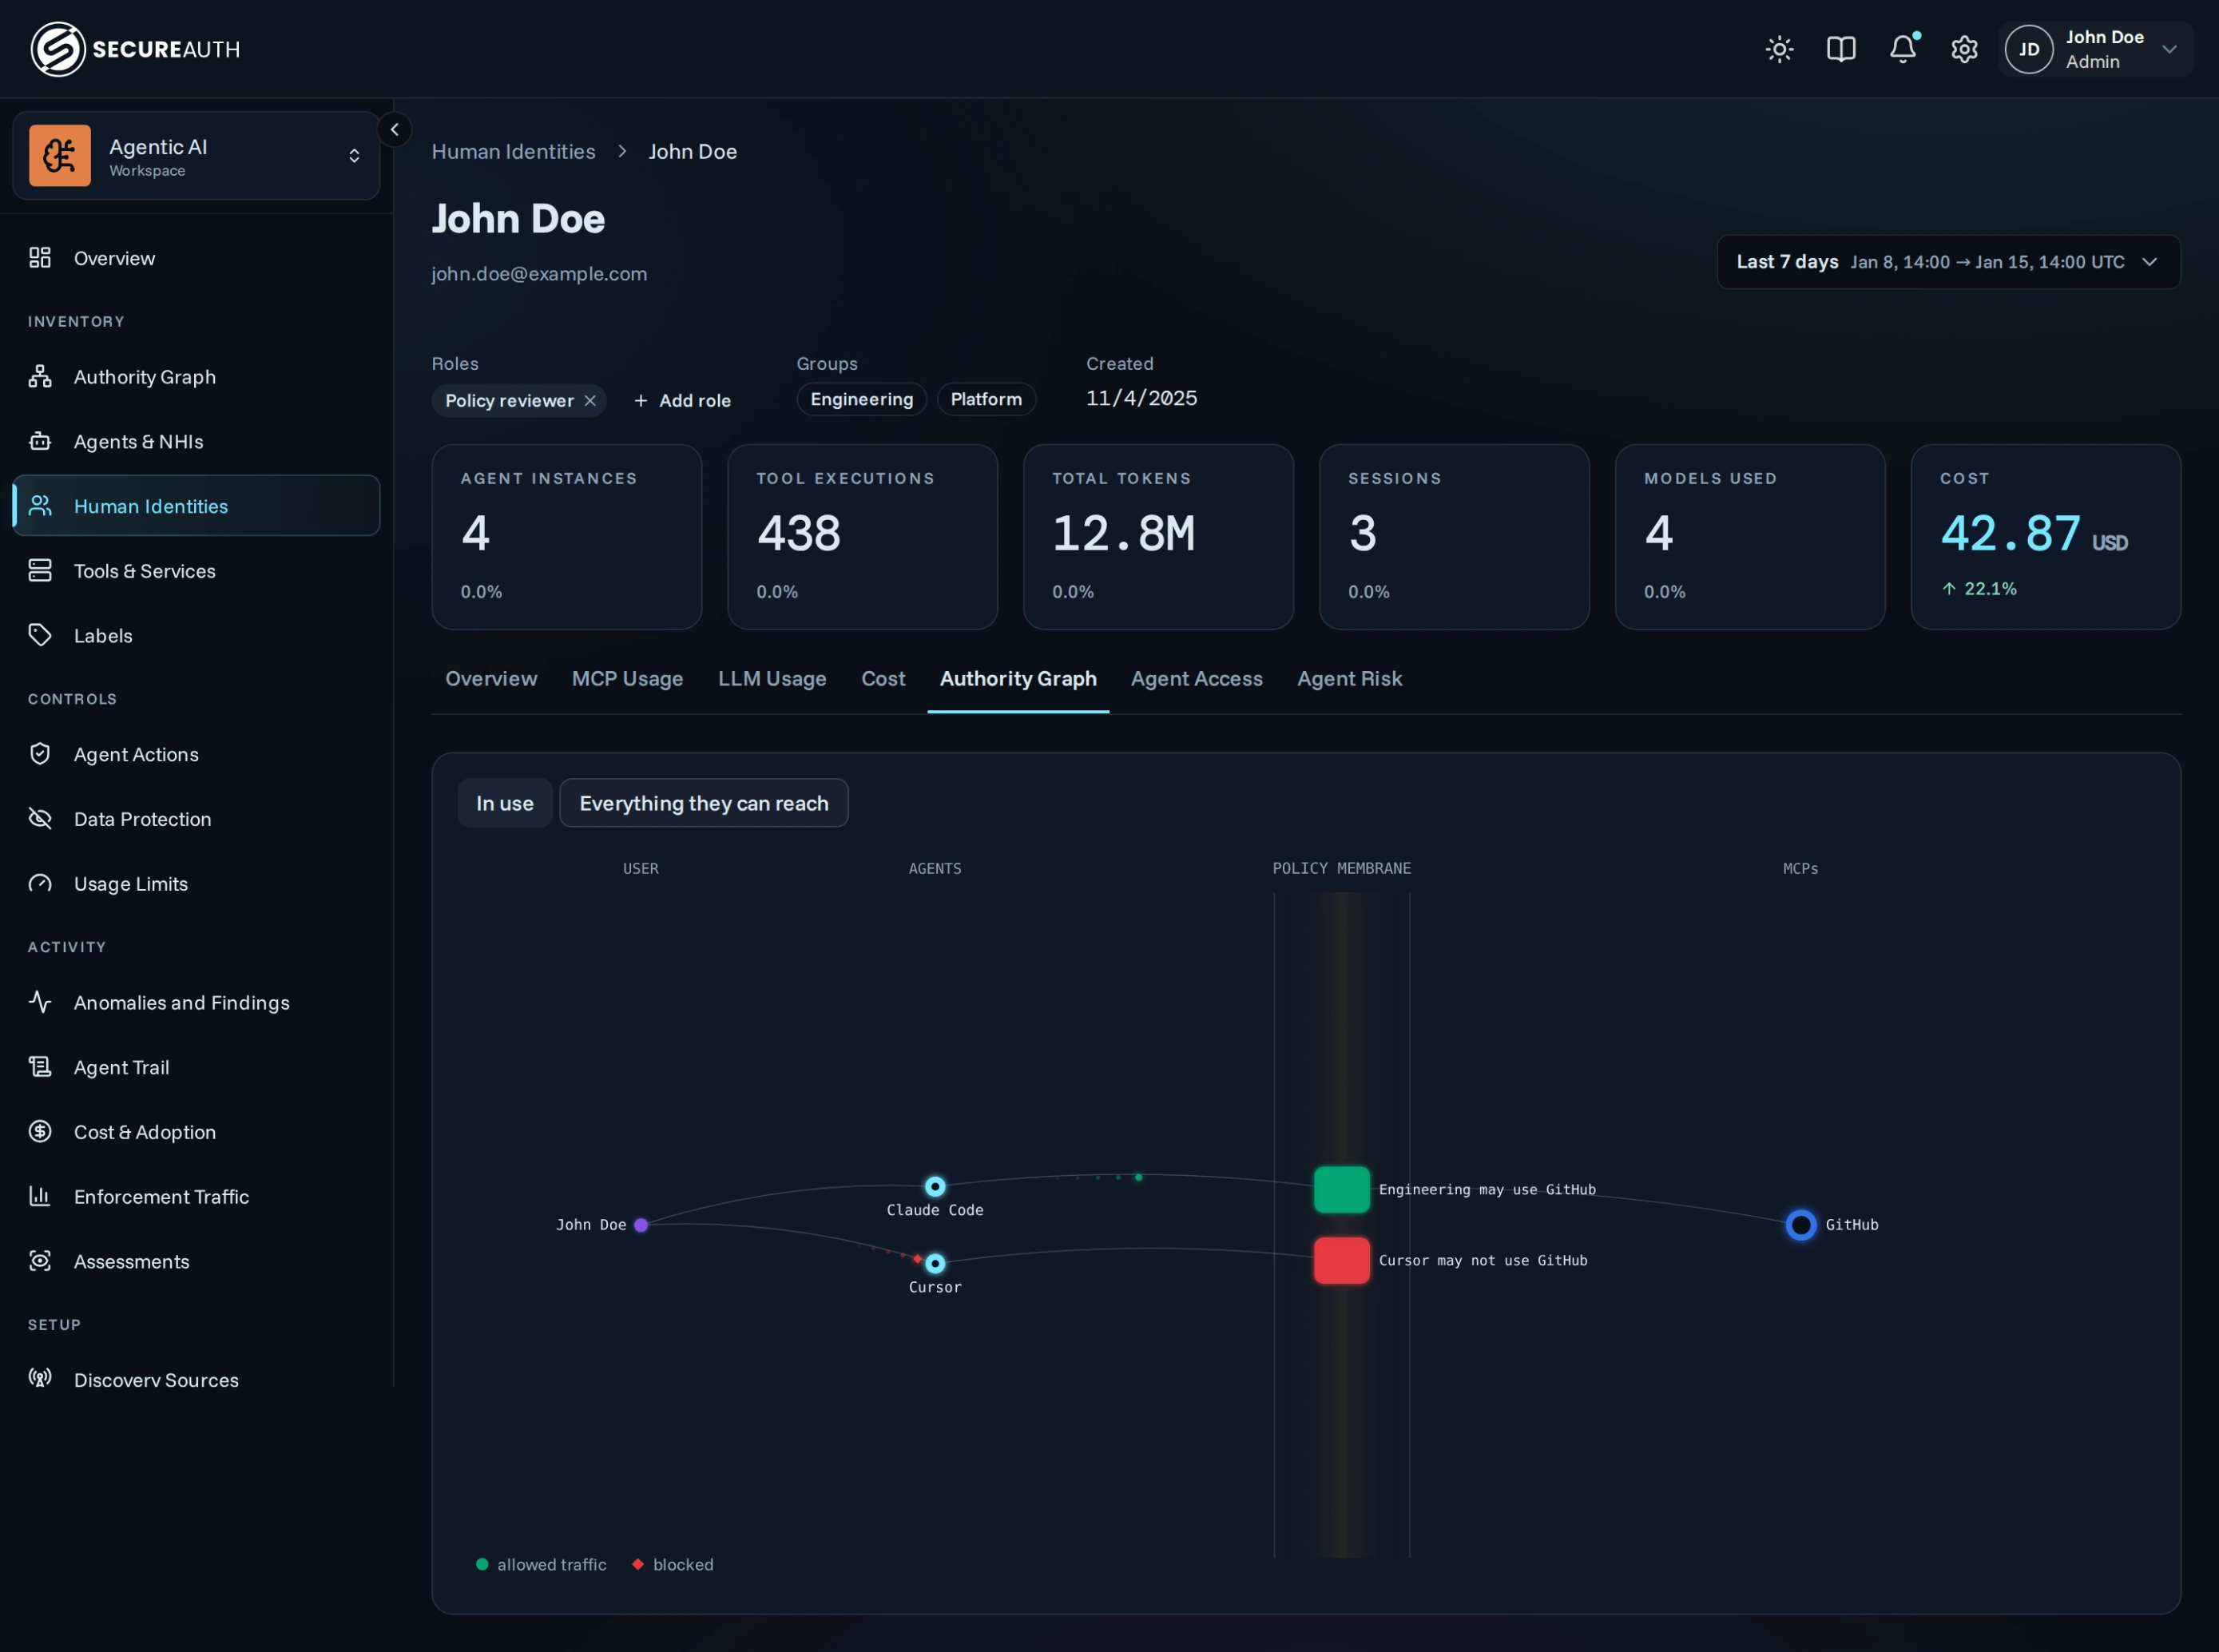Click the Labels tag icon
The height and width of the screenshot is (1652, 2219).
pyautogui.click(x=40, y=636)
